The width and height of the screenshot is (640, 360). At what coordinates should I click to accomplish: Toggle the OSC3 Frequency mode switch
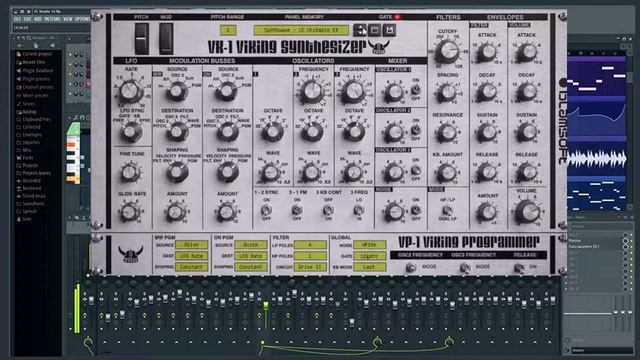pyautogui.click(x=464, y=268)
